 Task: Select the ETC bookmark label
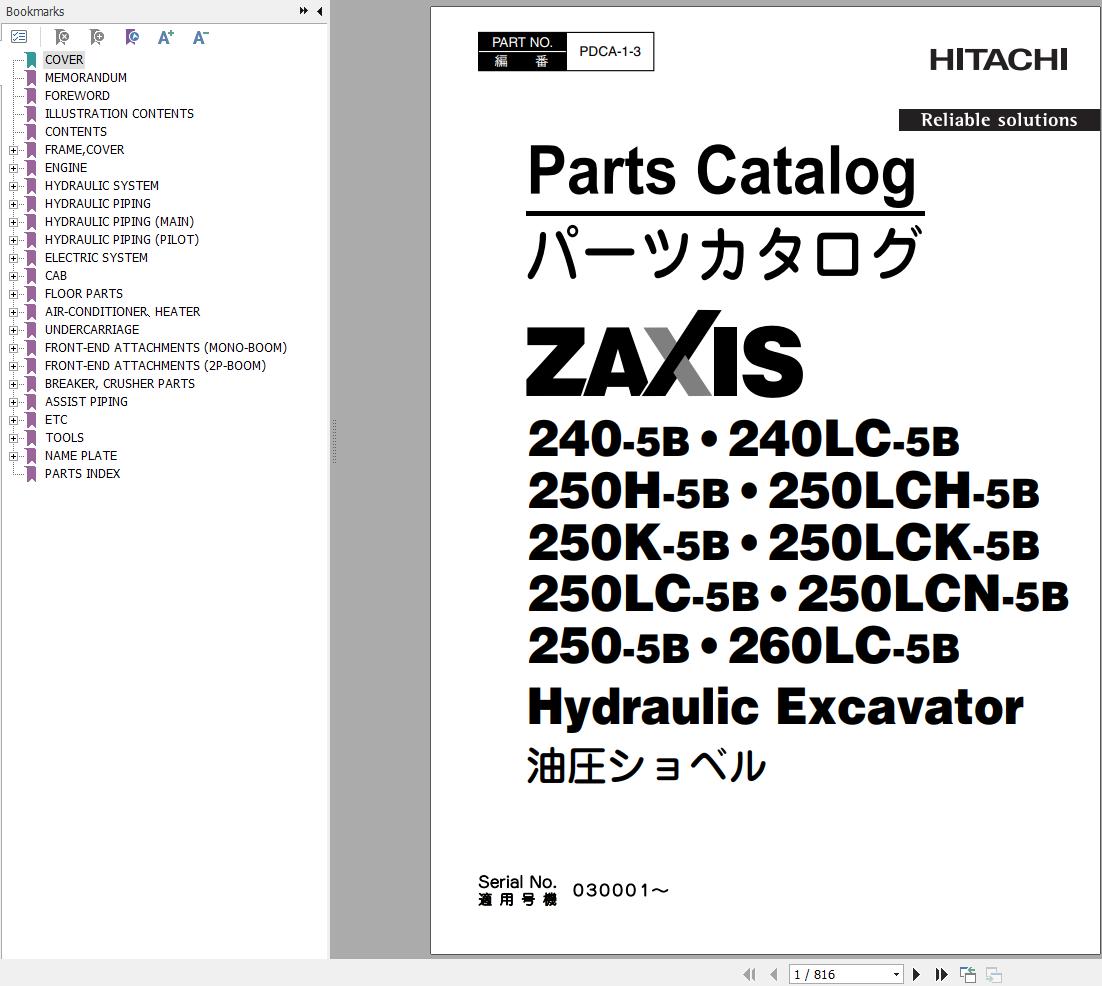pyautogui.click(x=56, y=420)
